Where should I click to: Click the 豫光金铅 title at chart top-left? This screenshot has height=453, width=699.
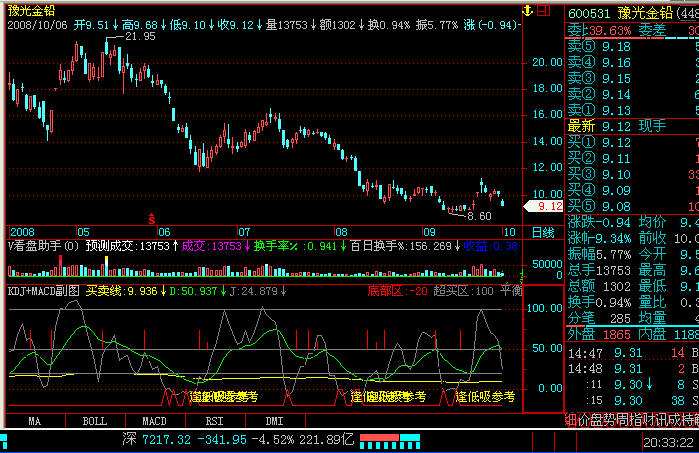(x=31, y=11)
